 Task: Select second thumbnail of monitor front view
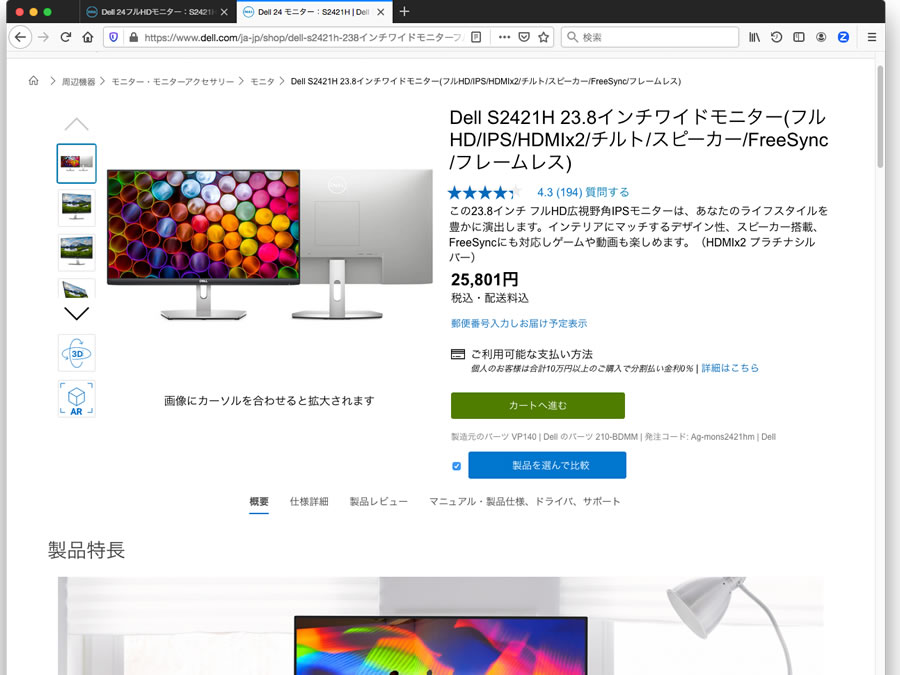pos(76,208)
